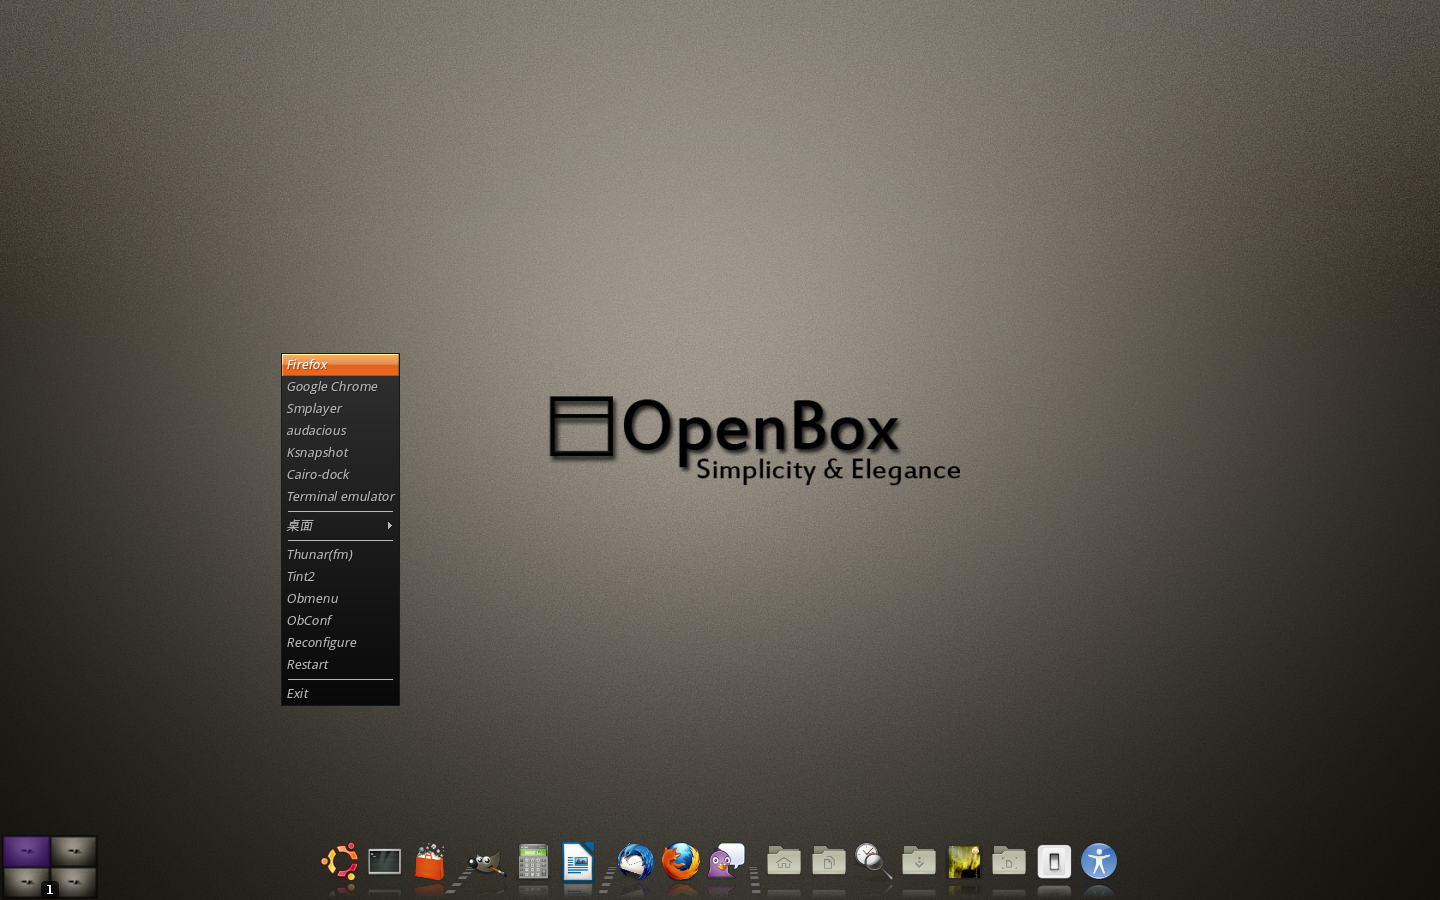Choose Google Chrome from the menu

(x=340, y=387)
